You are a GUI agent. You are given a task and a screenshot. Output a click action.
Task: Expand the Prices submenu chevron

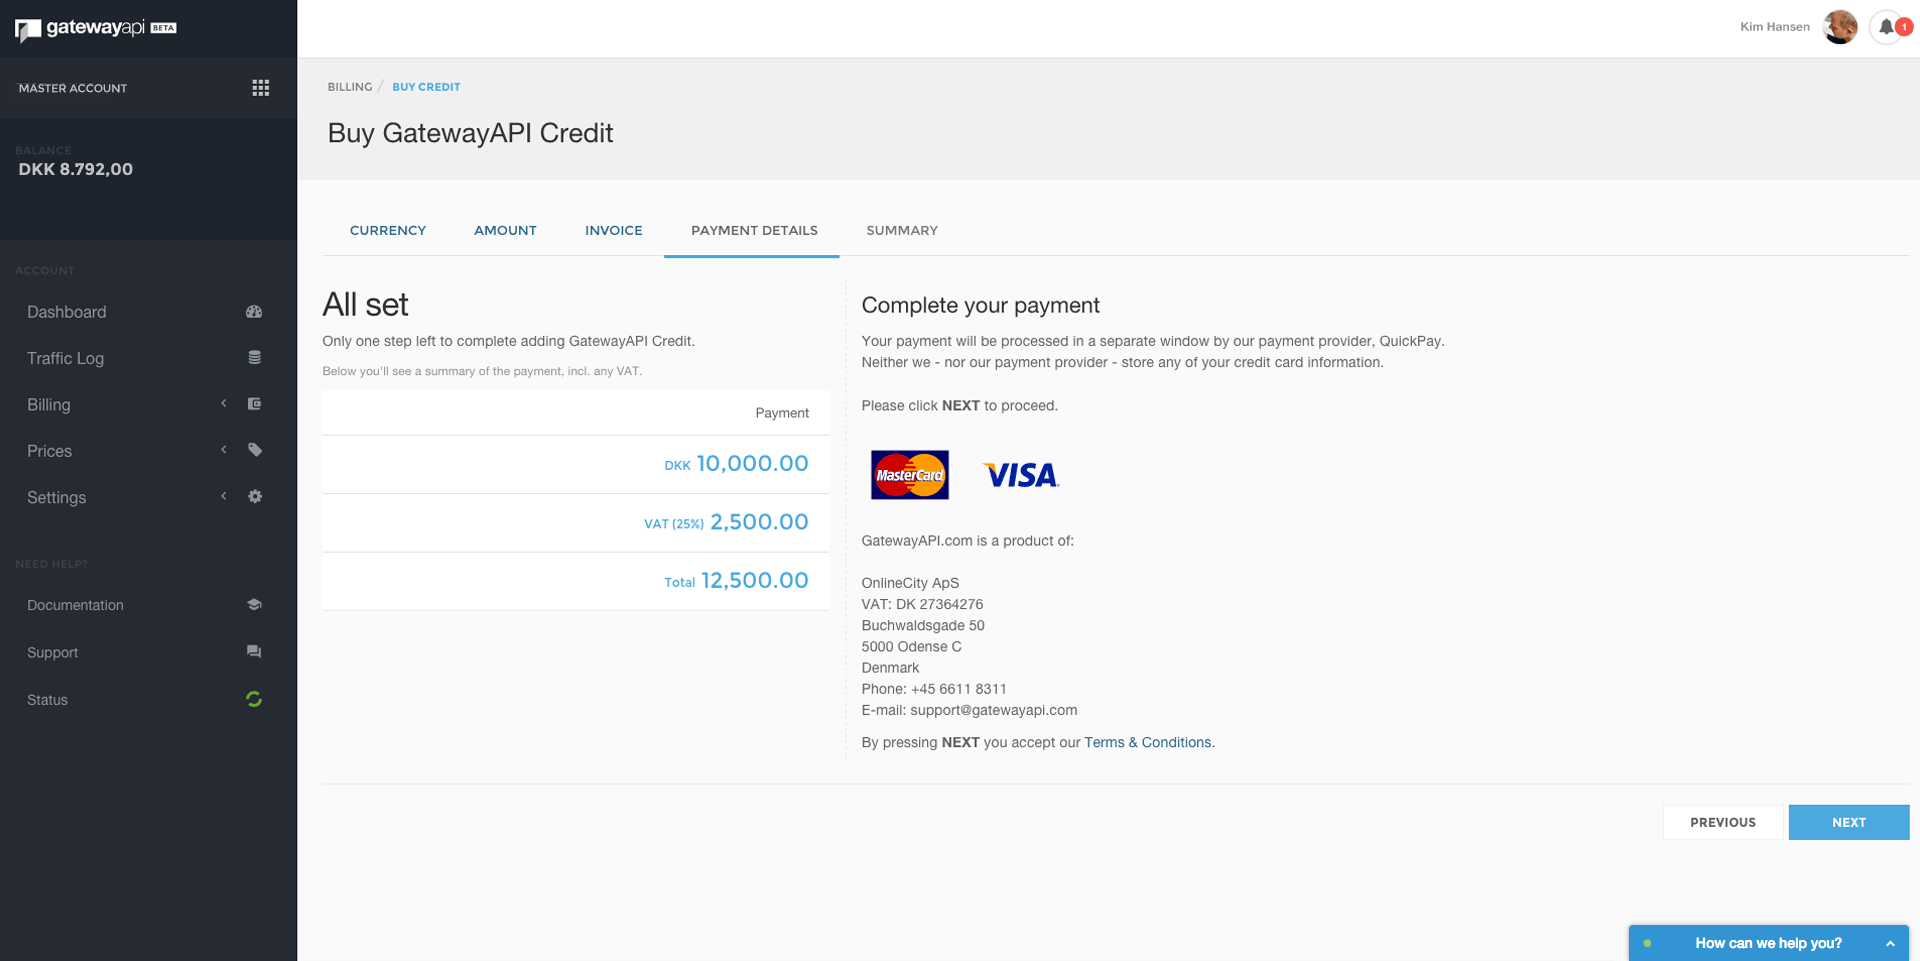coord(224,450)
